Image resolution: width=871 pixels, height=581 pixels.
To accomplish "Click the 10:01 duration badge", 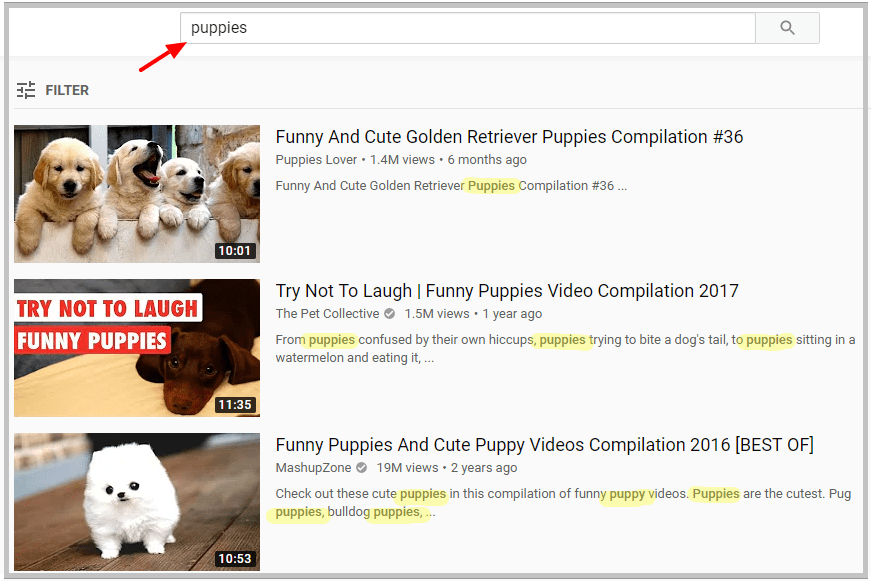I will point(235,251).
